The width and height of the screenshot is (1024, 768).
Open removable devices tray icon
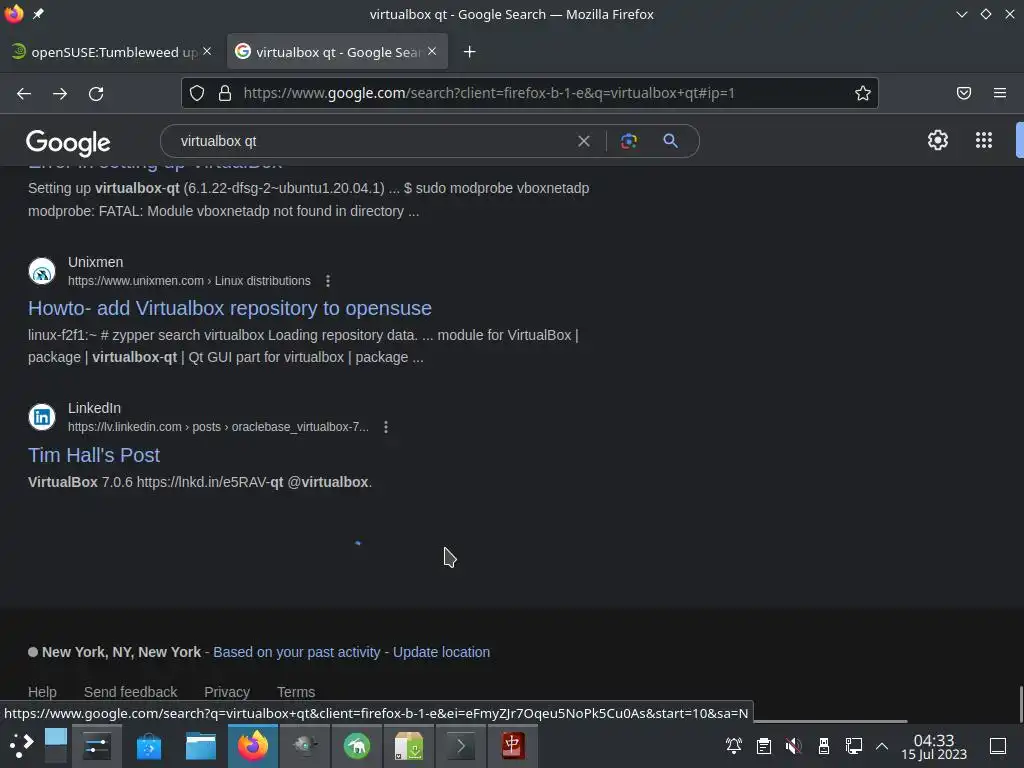click(824, 746)
